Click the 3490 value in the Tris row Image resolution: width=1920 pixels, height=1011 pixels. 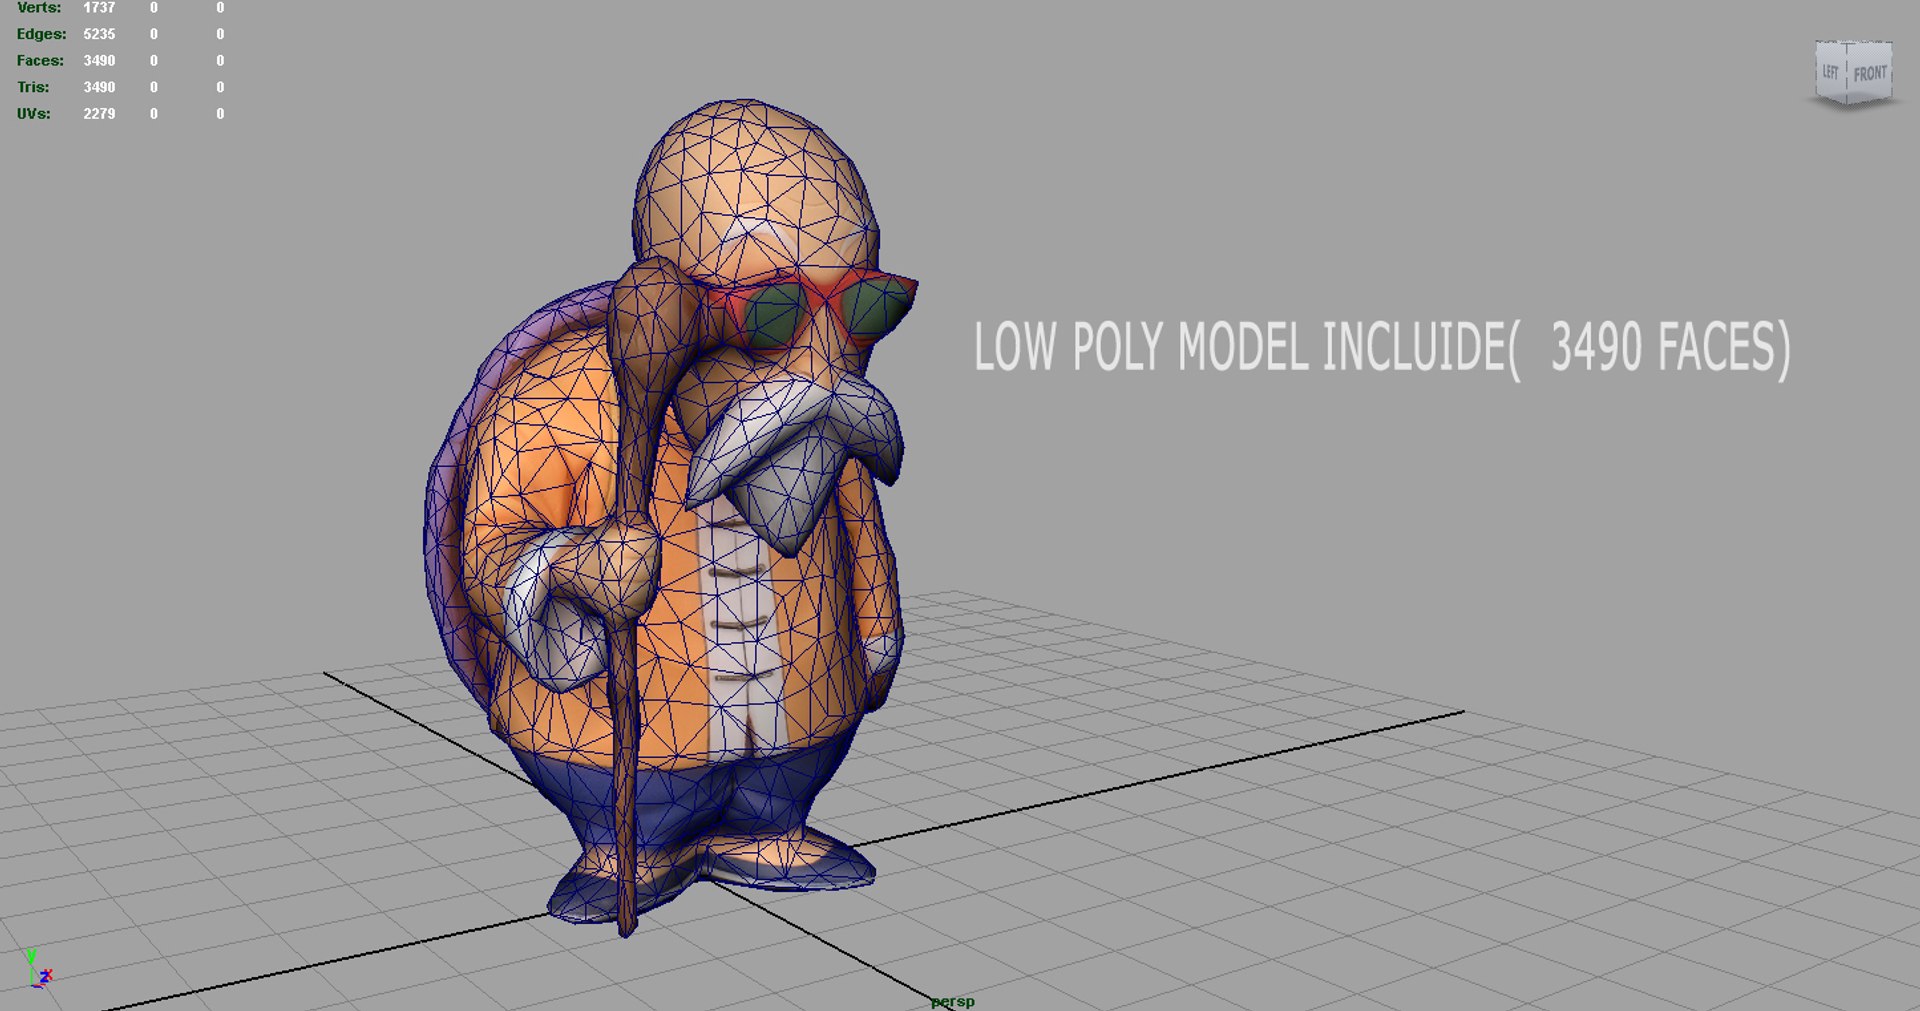pyautogui.click(x=99, y=87)
